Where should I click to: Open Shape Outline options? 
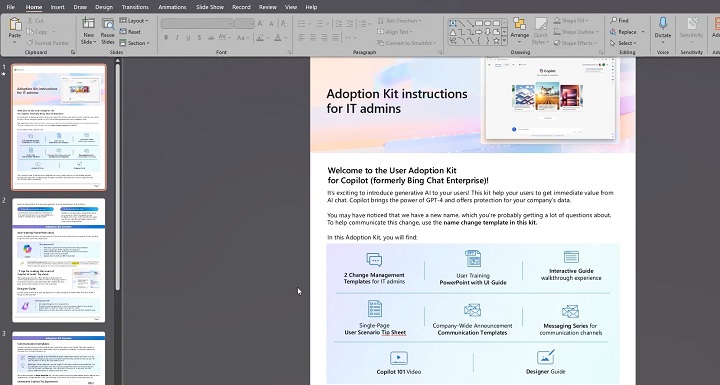[576, 32]
